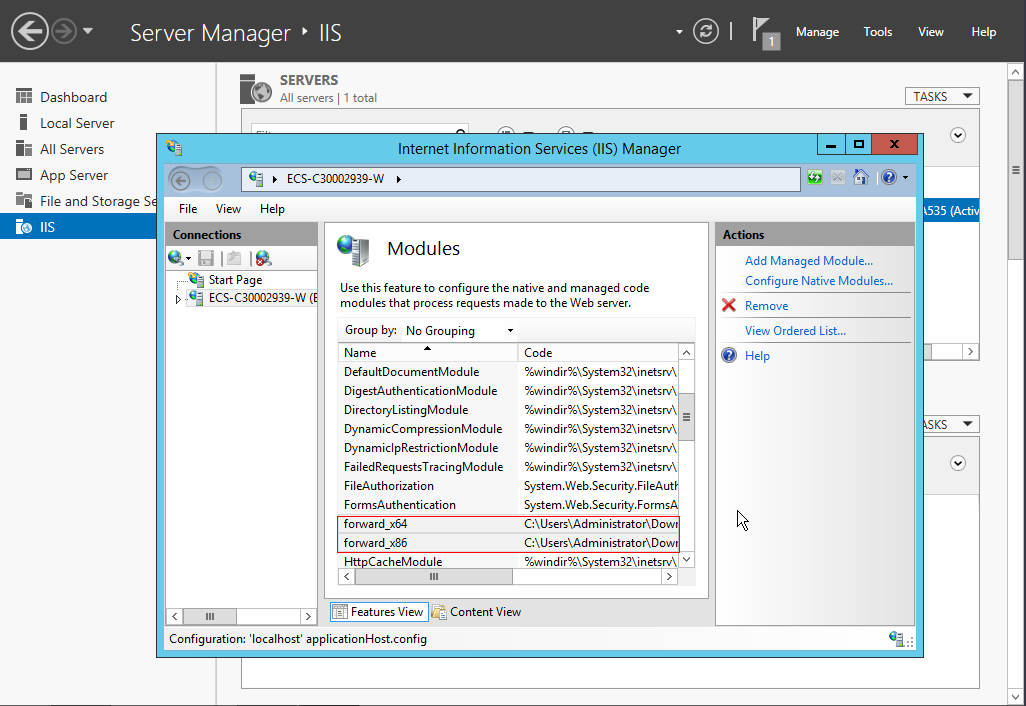Viewport: 1026px width, 706px height.
Task: Click IIS Manager back navigation button
Action: coord(181,180)
